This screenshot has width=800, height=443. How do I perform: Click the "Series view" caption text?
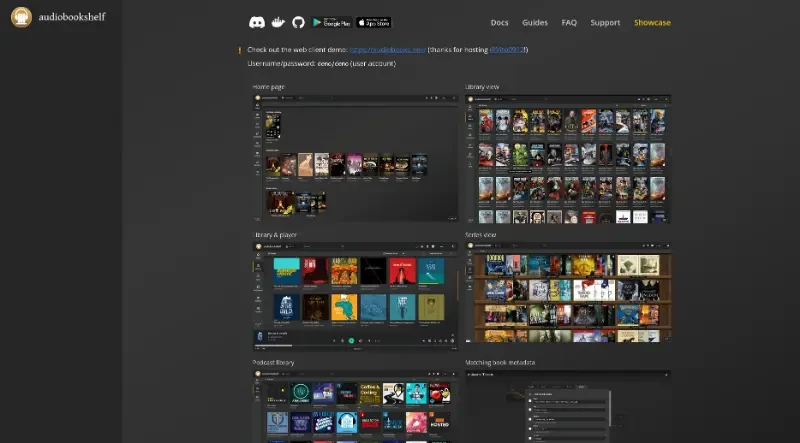(x=480, y=235)
